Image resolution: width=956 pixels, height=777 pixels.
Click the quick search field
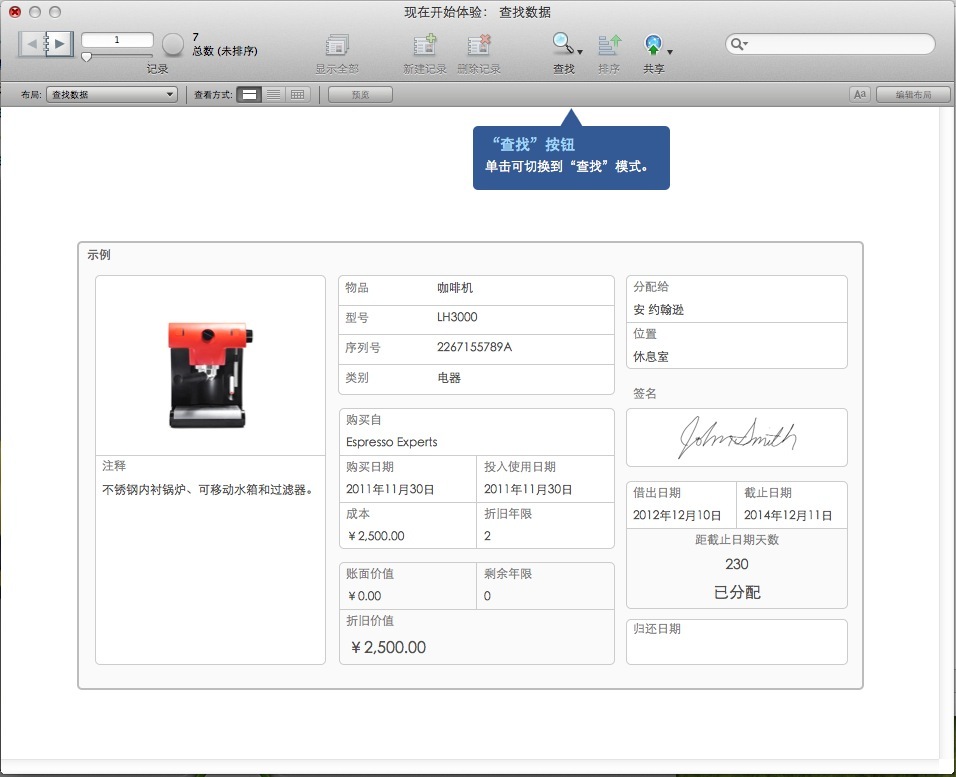(x=835, y=44)
